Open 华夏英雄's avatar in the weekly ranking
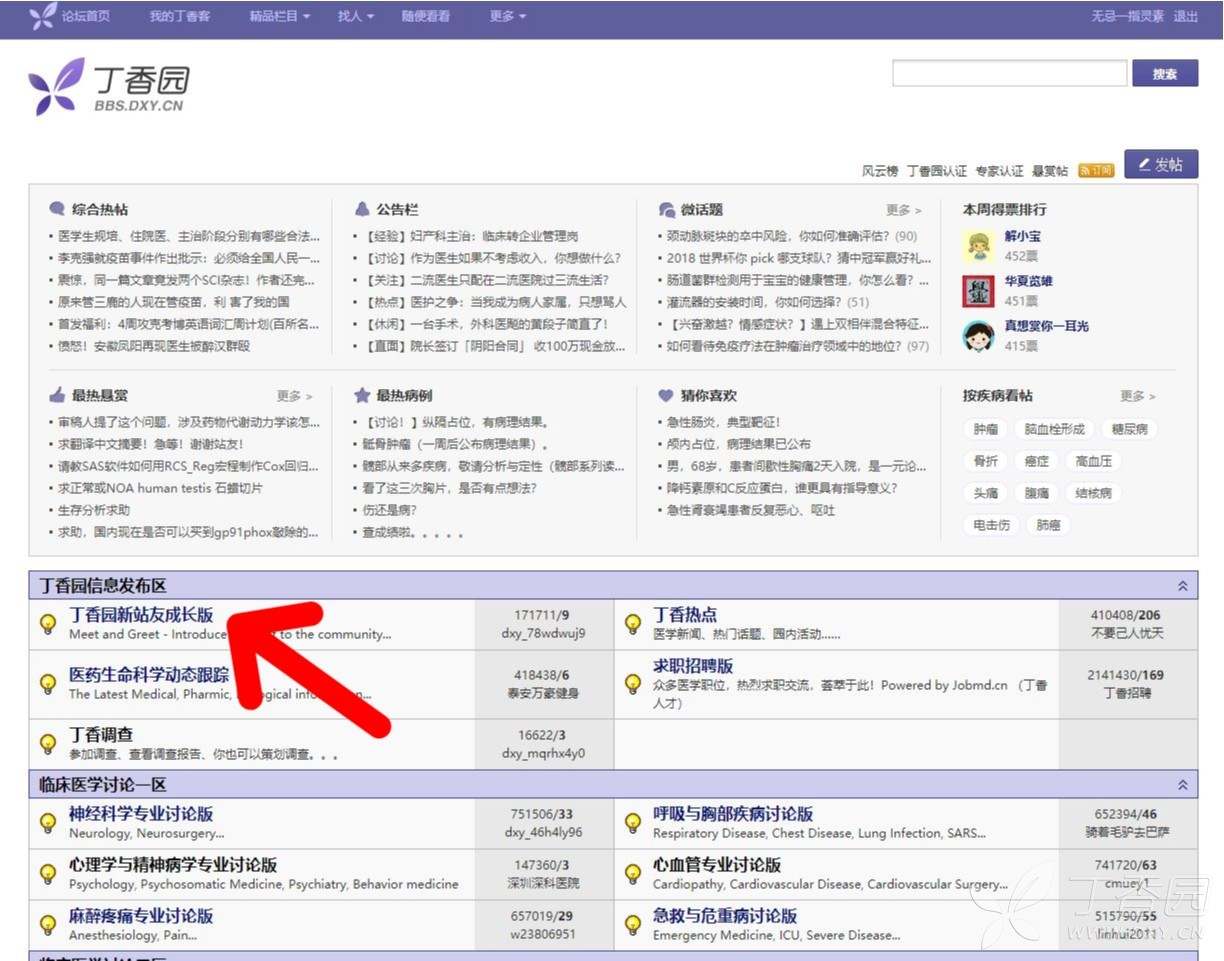Image resolution: width=1224 pixels, height=961 pixels. coord(978,290)
